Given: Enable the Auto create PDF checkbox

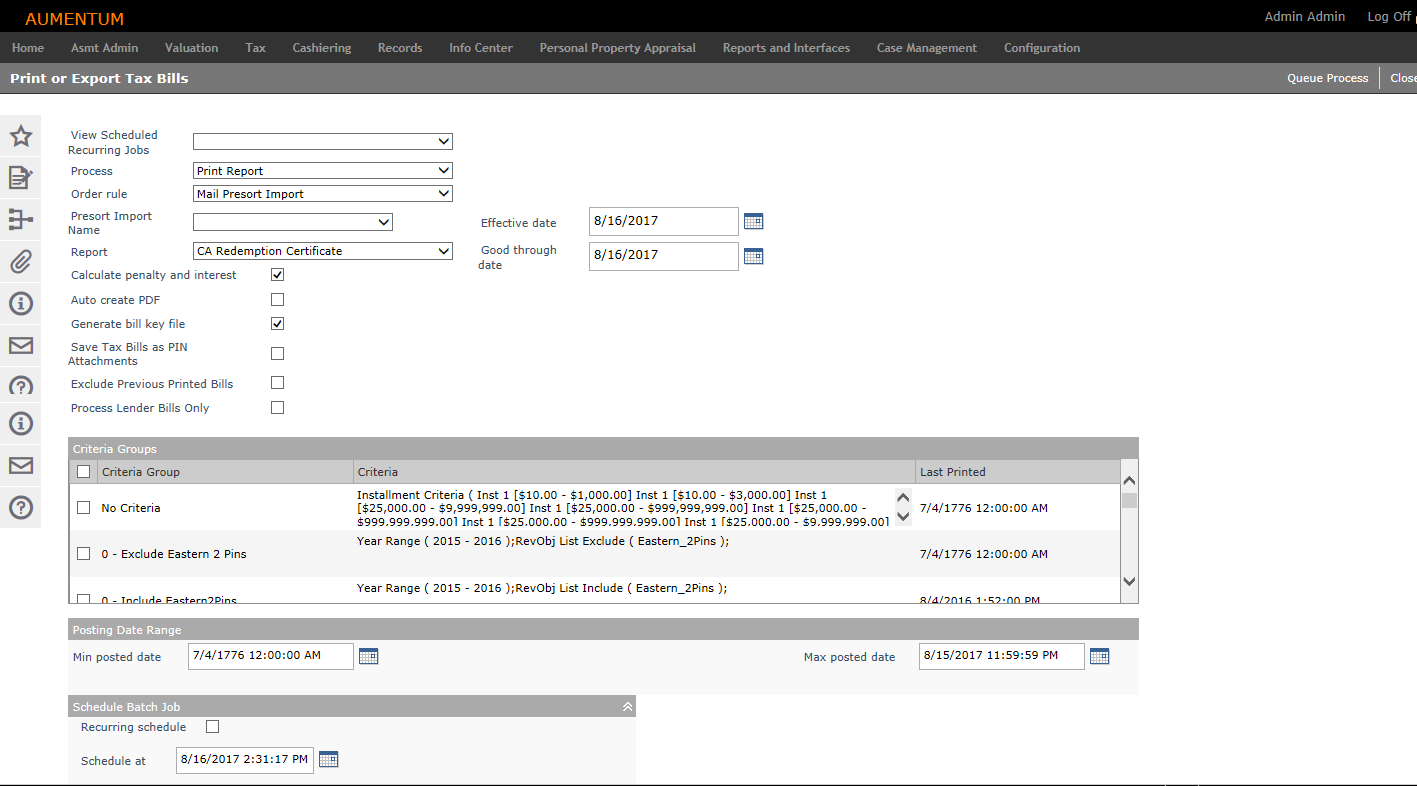Looking at the screenshot, I should coord(278,300).
